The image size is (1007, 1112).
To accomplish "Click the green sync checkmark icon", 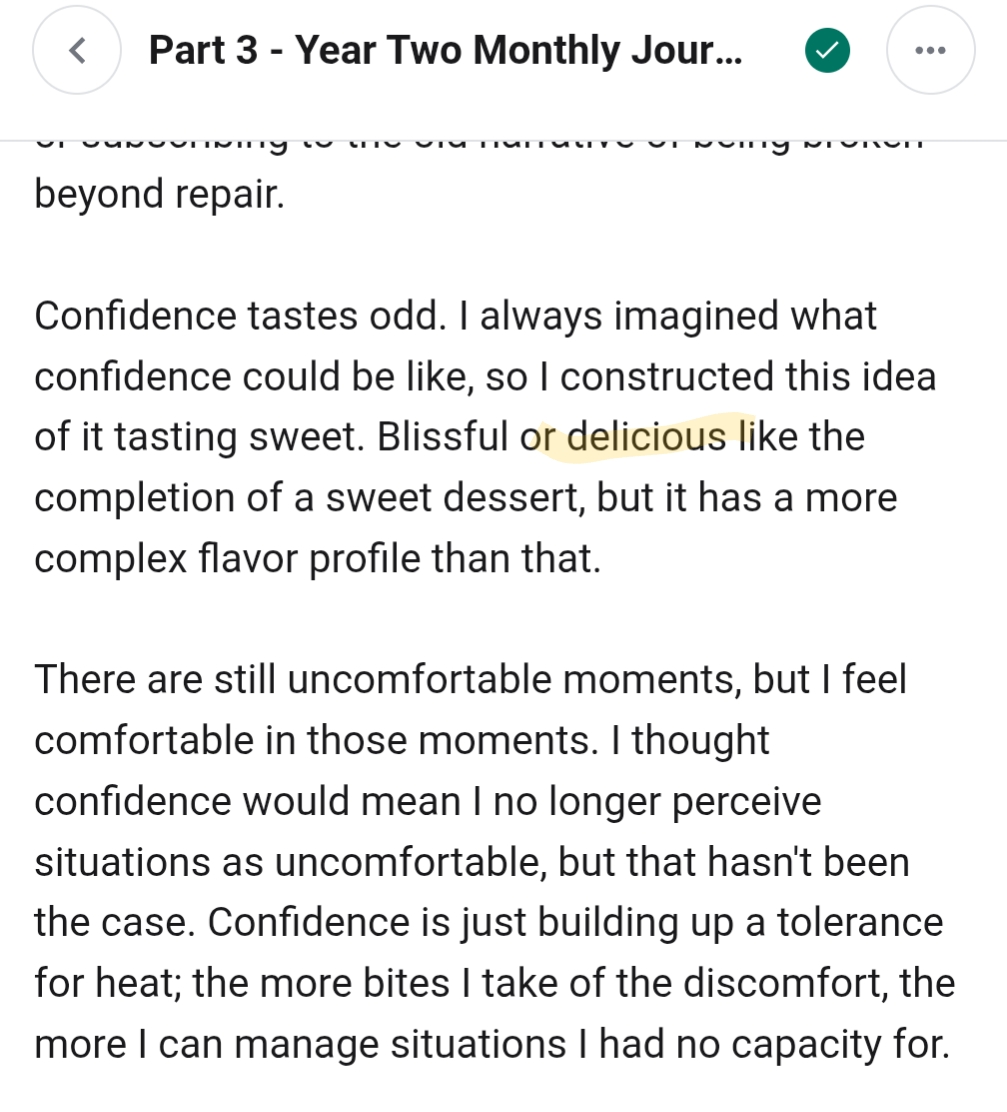I will pos(827,50).
